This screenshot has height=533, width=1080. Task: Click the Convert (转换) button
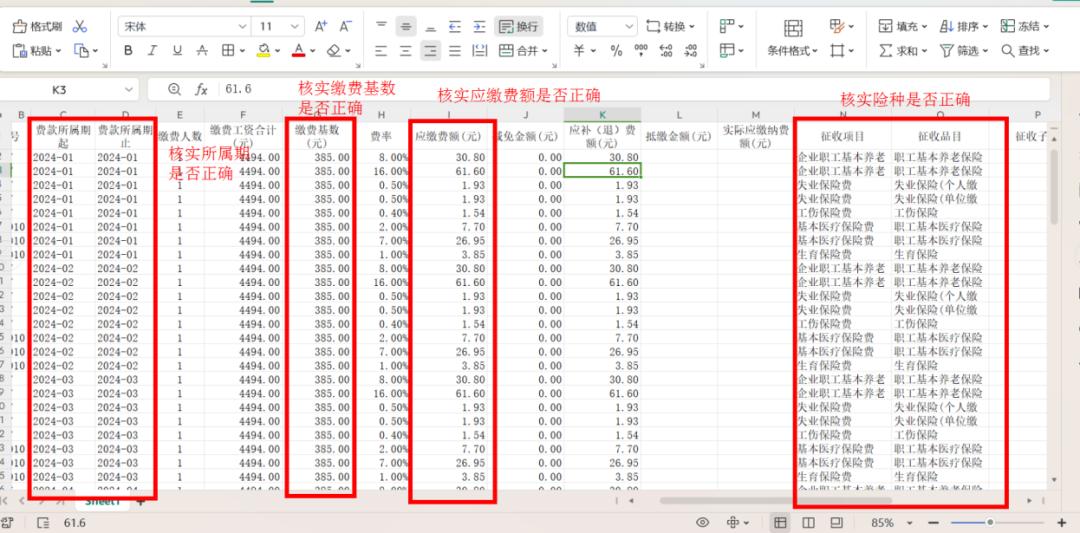[x=671, y=27]
